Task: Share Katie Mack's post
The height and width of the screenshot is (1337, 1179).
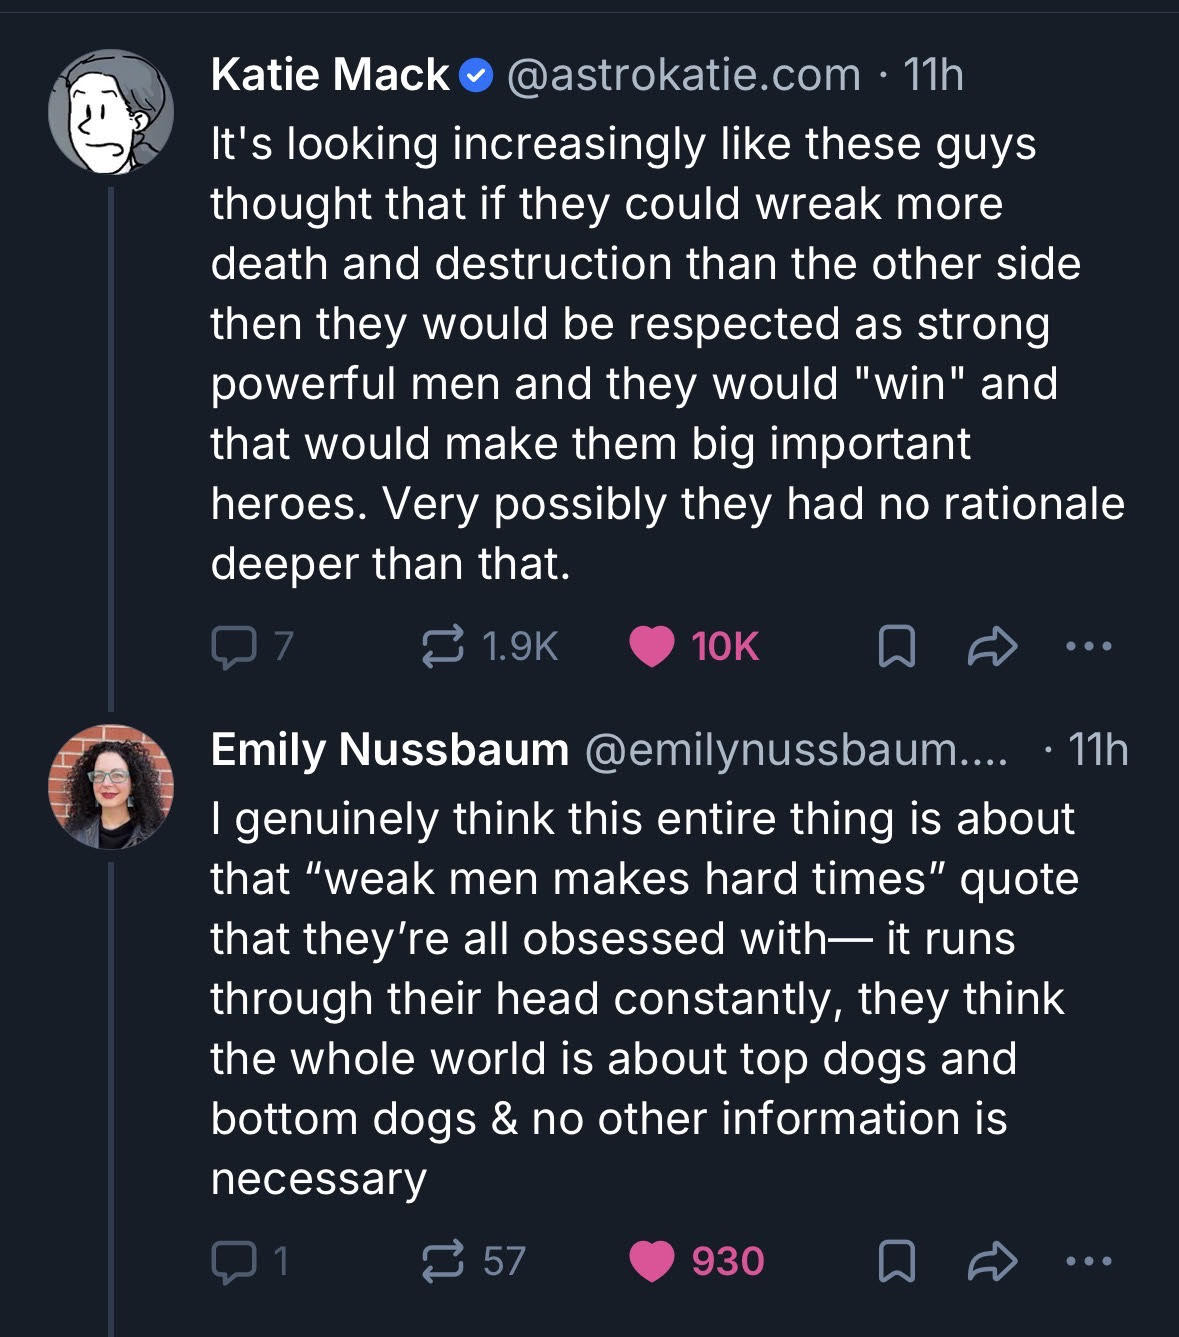Action: point(992,646)
